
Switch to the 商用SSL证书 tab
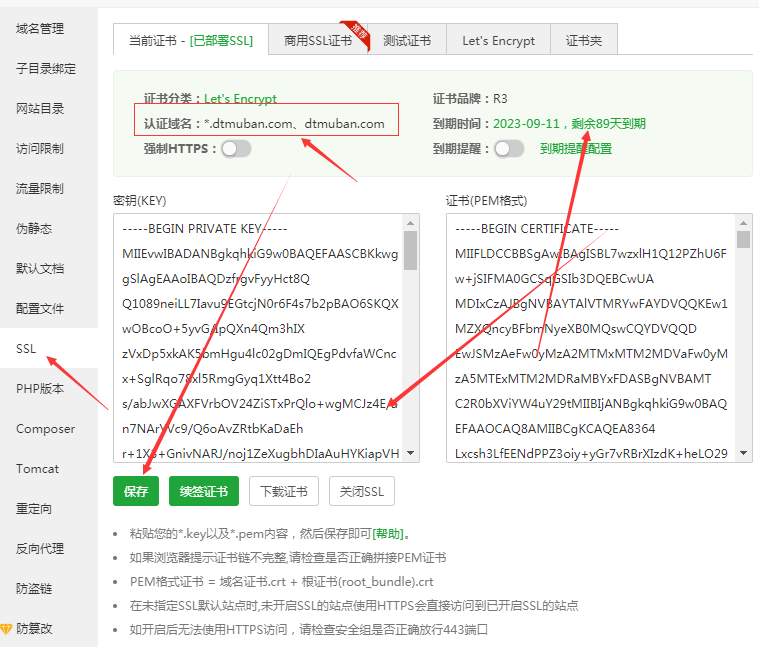pos(317,41)
